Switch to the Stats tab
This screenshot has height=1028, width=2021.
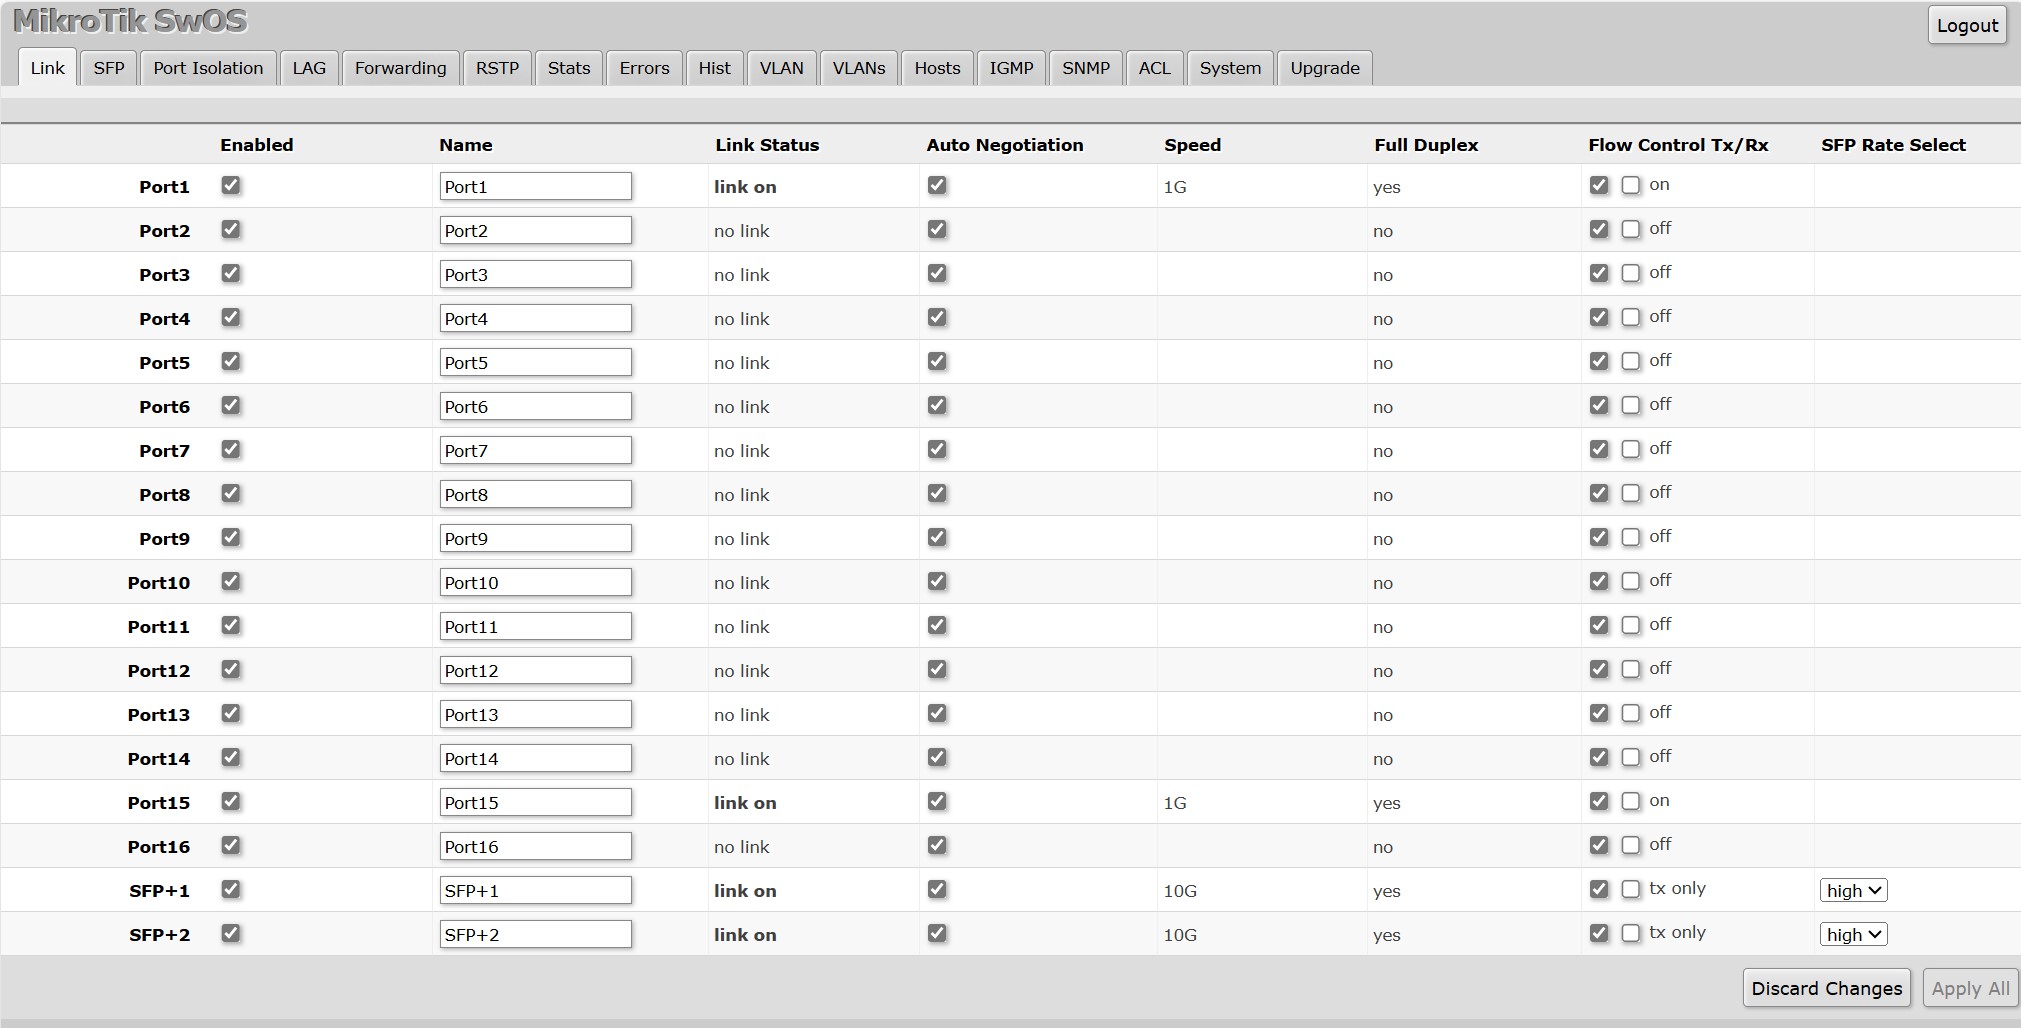tap(568, 68)
